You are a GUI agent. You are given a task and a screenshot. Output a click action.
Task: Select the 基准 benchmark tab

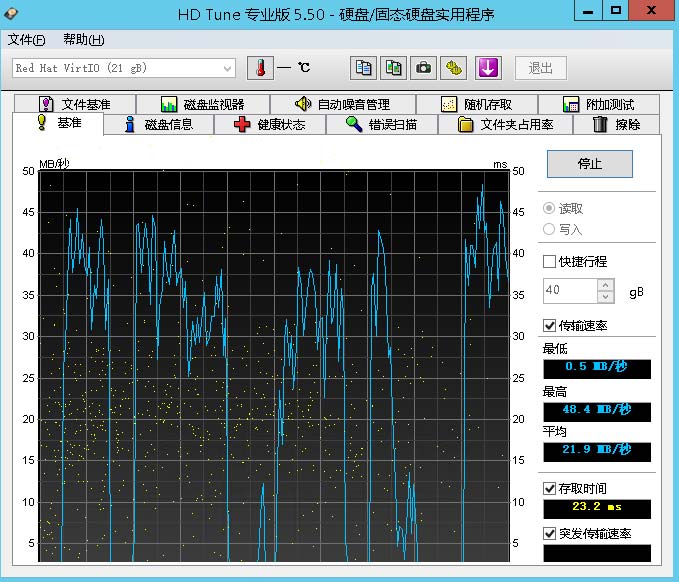(58, 123)
